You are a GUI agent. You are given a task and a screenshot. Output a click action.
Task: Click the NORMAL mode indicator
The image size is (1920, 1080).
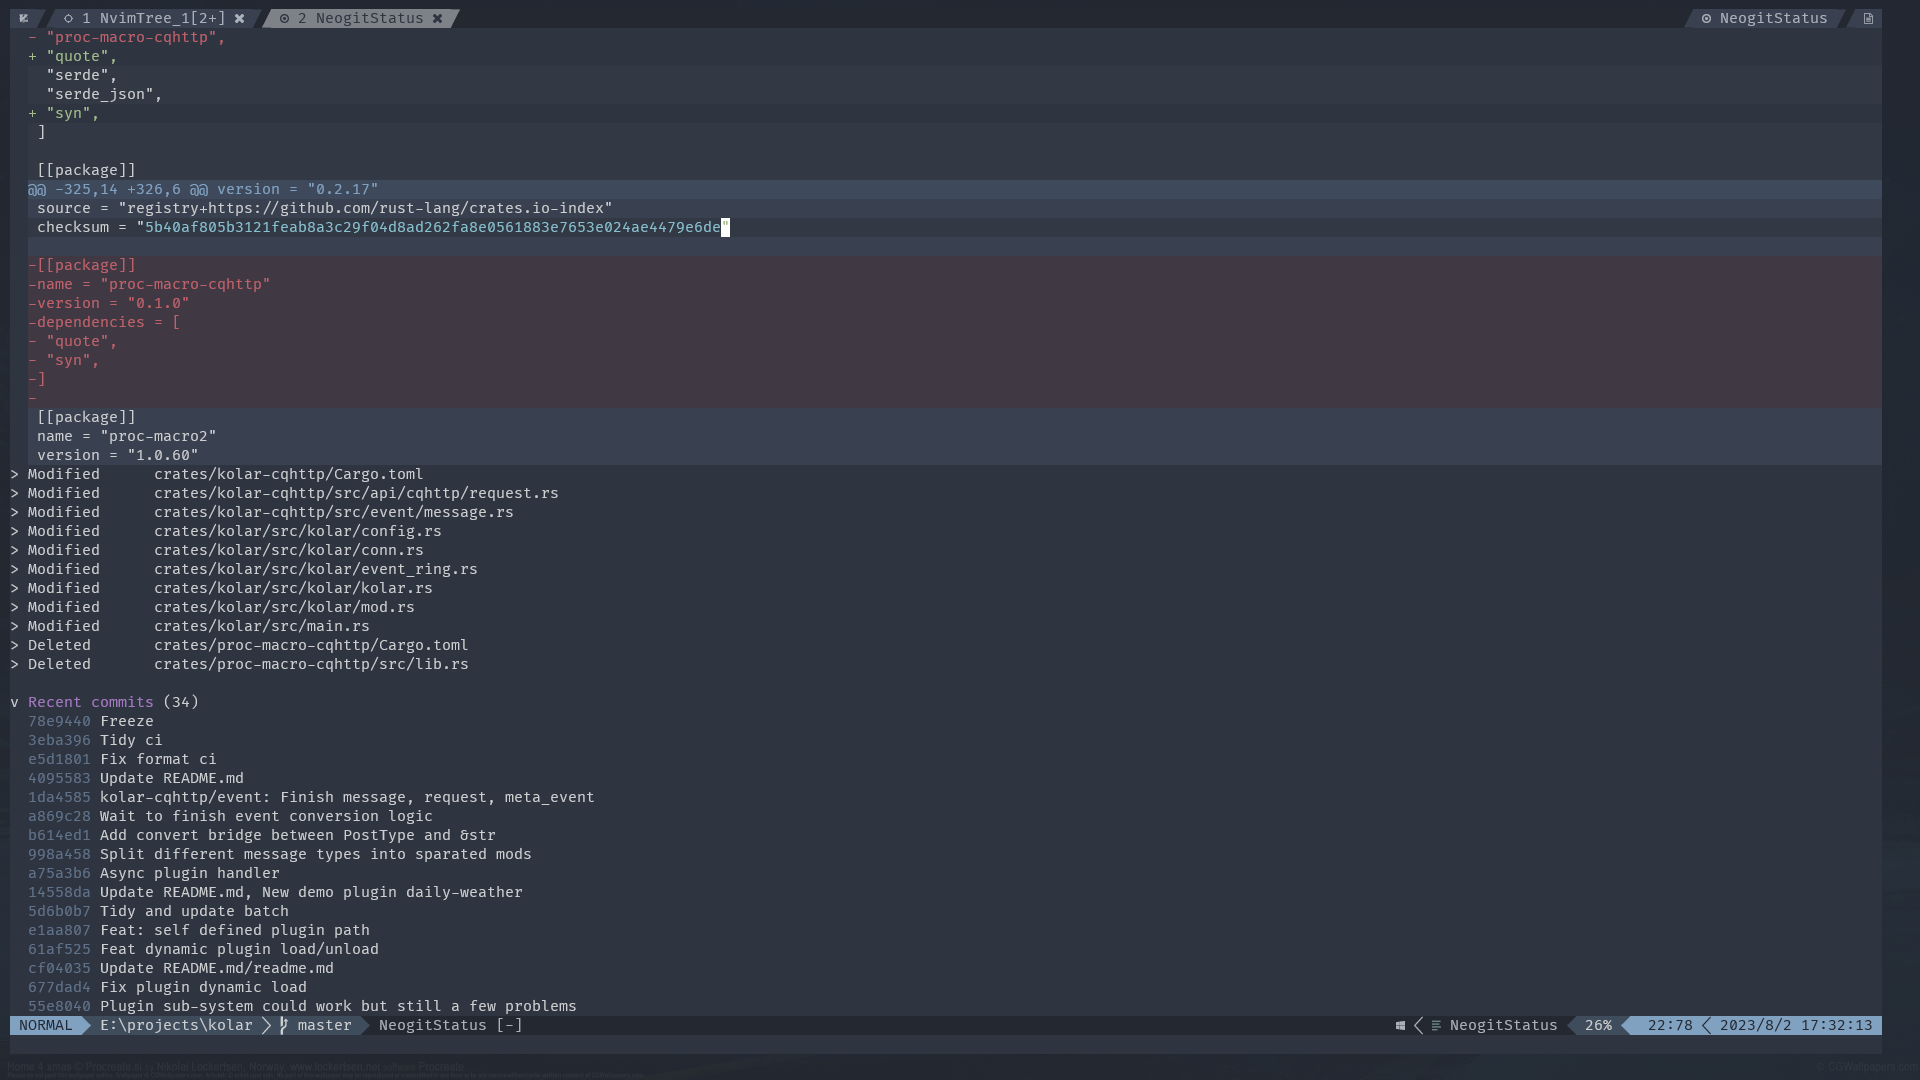pyautogui.click(x=46, y=1026)
